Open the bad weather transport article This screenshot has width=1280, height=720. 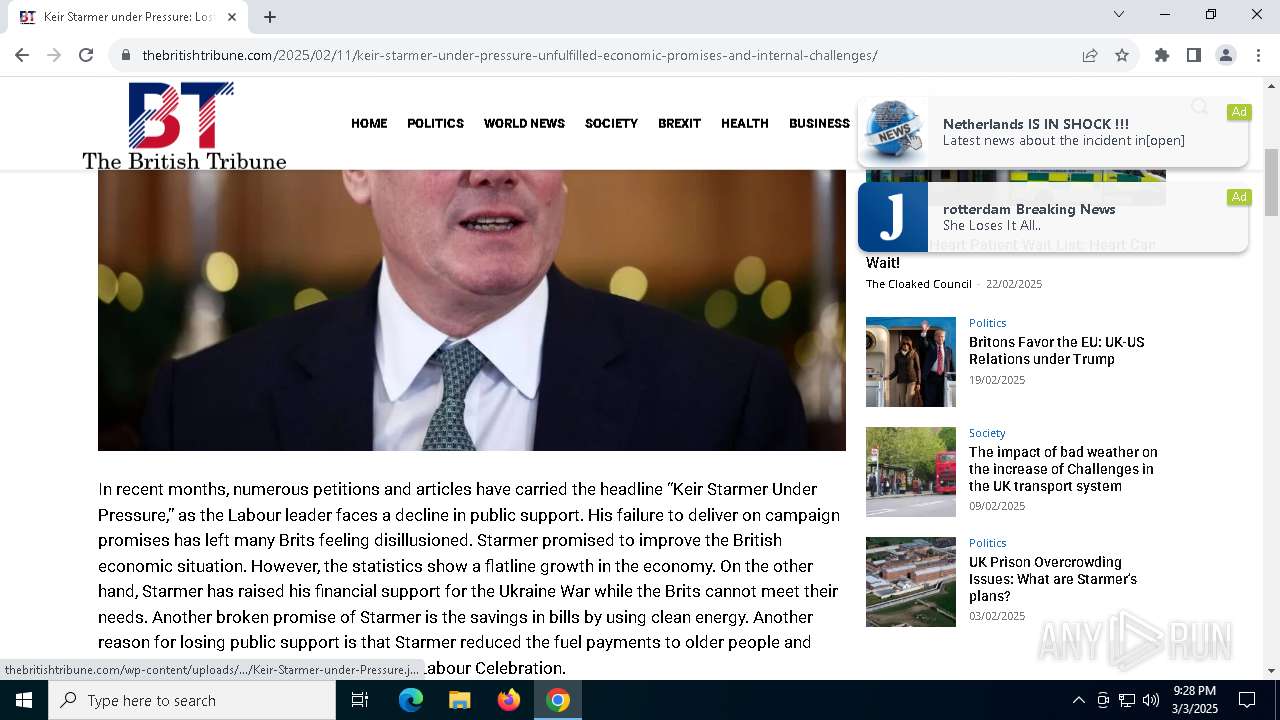(1063, 469)
